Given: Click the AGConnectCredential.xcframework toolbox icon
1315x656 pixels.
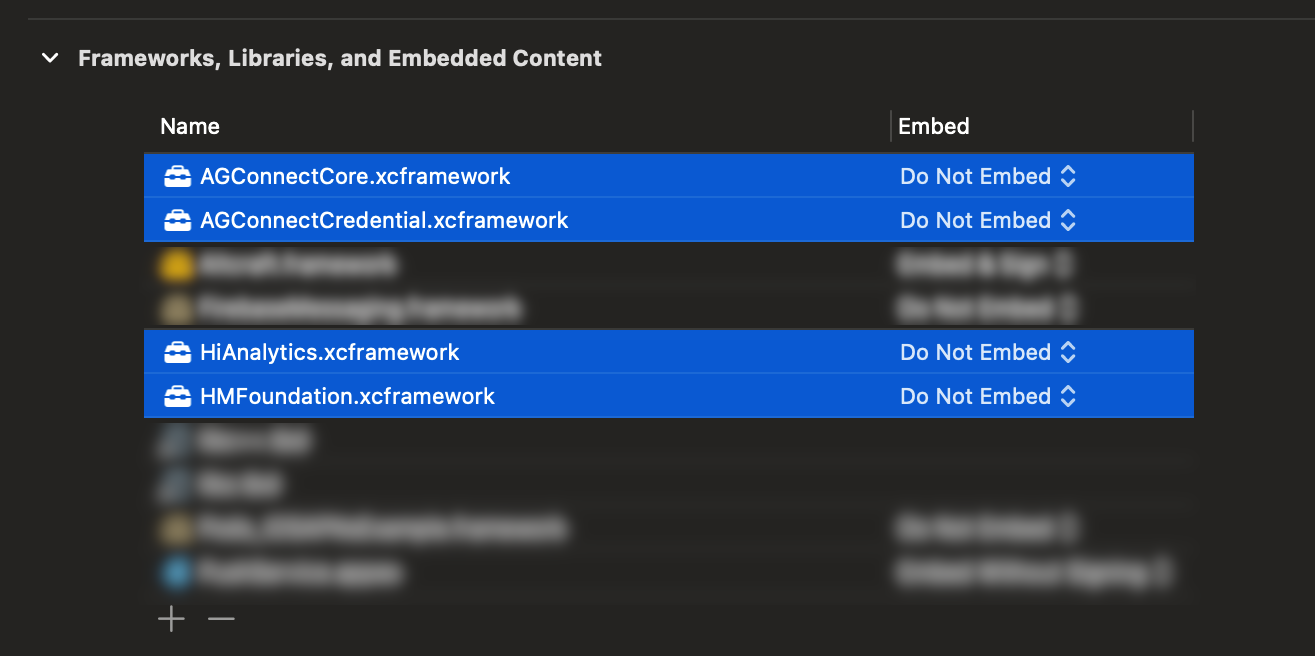Looking at the screenshot, I should point(177,221).
